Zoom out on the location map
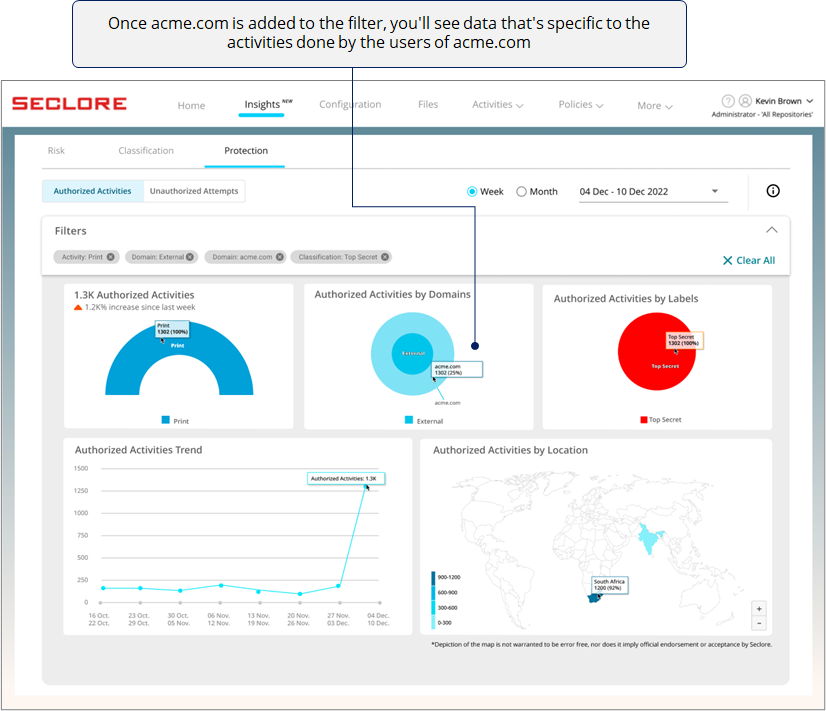 [759, 623]
